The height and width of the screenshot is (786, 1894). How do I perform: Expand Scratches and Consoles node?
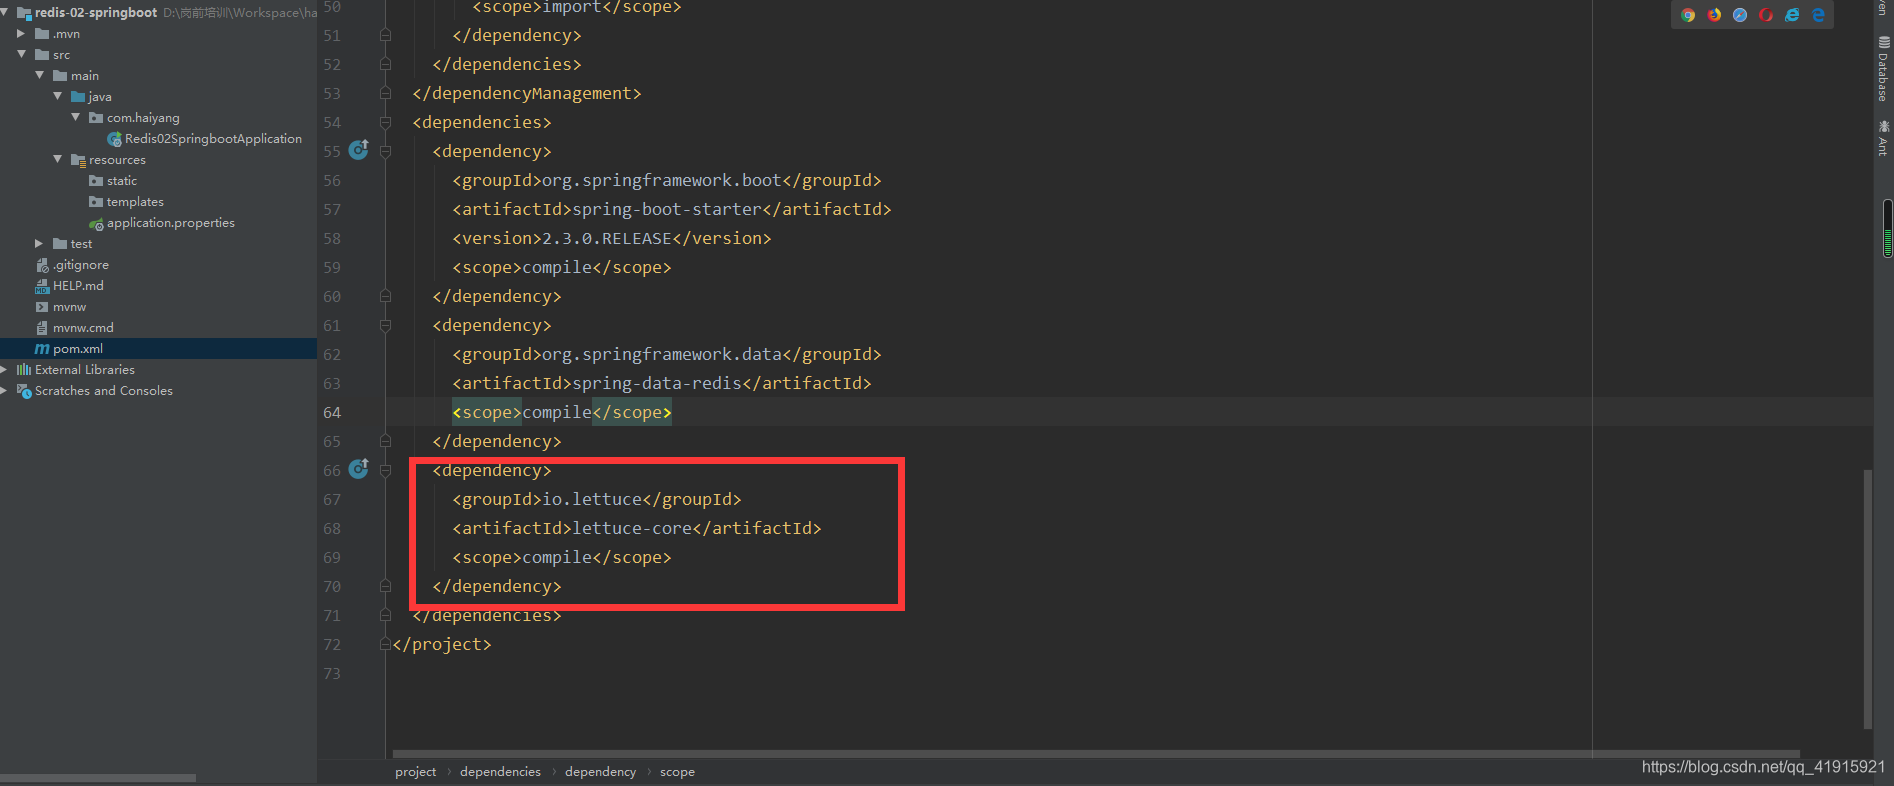coord(5,390)
